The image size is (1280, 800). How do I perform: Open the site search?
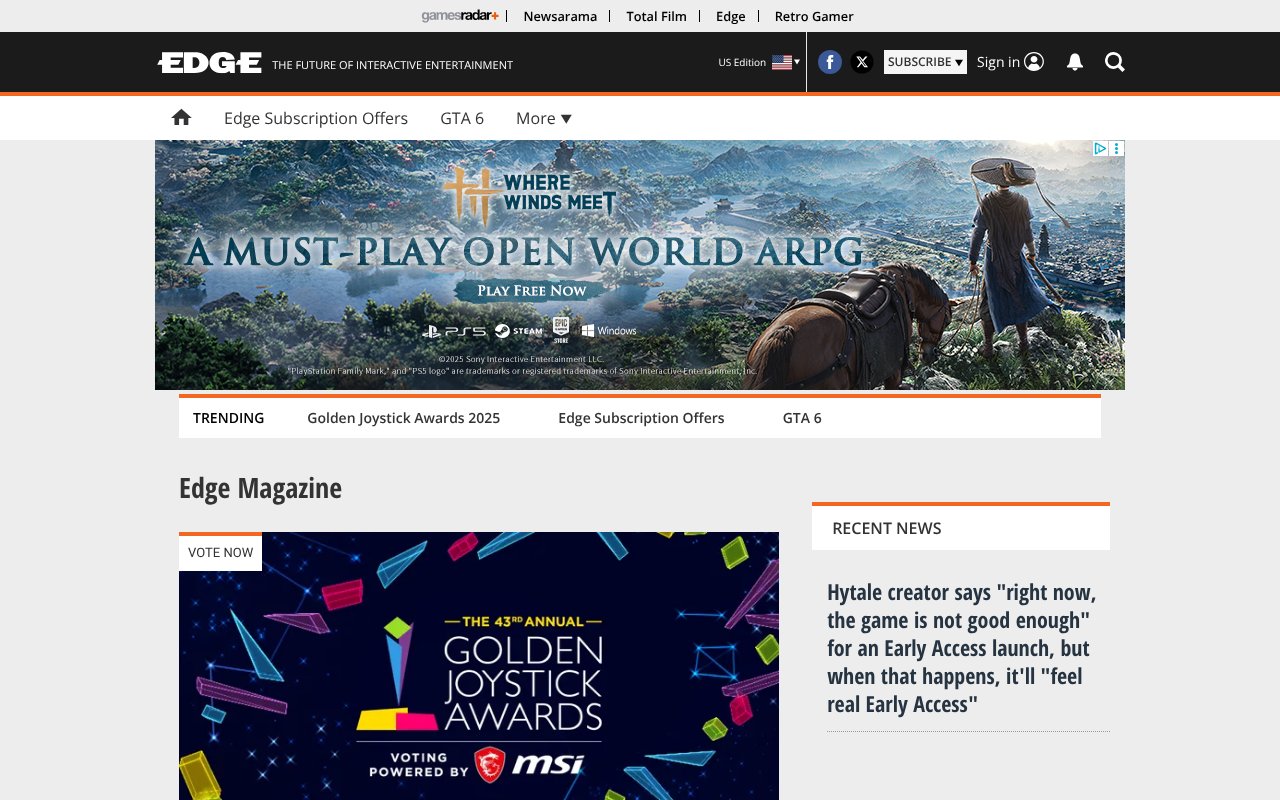click(1114, 62)
